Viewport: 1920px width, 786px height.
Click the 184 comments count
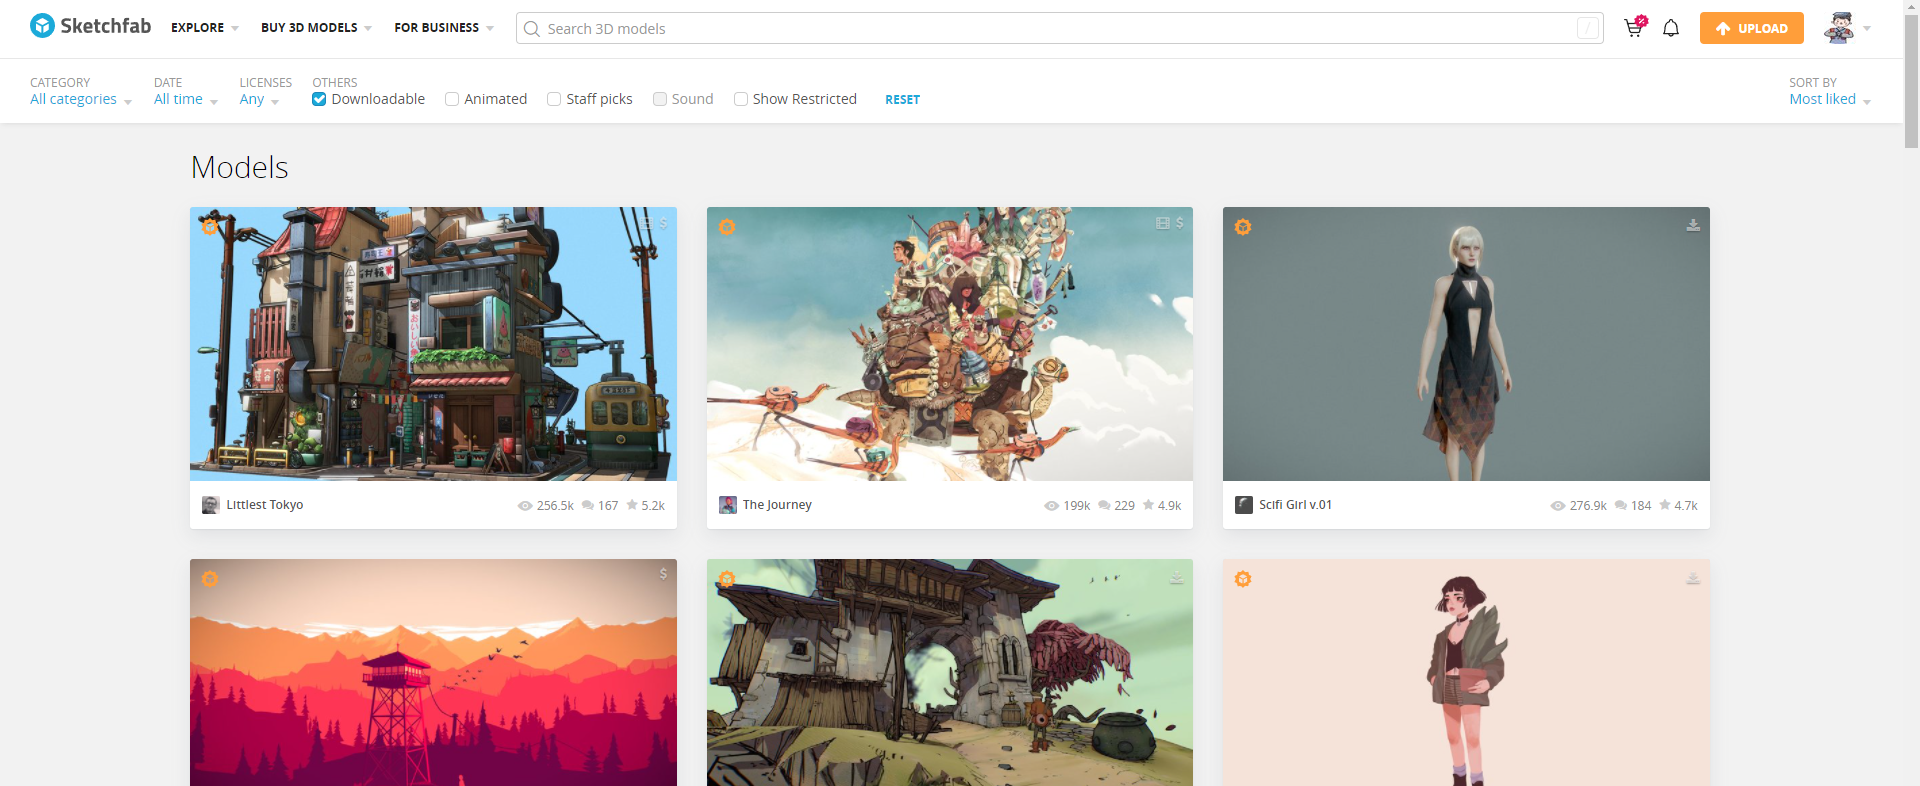1641,506
